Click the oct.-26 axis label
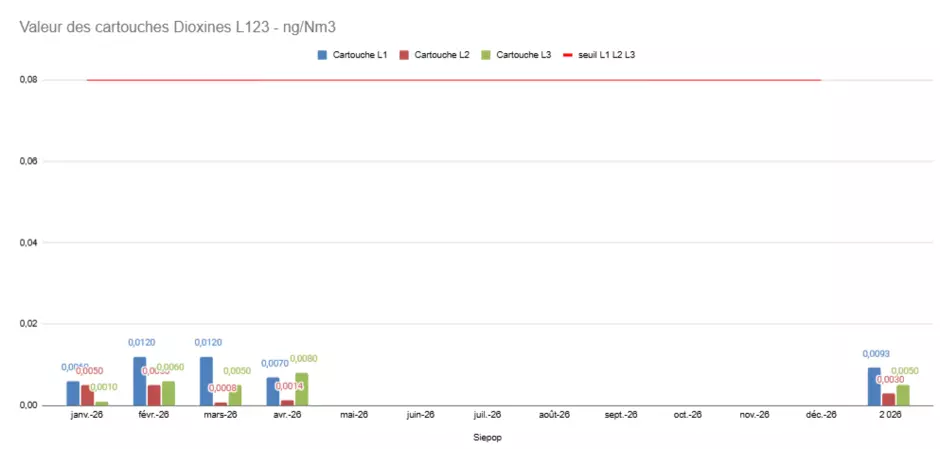 pos(687,414)
